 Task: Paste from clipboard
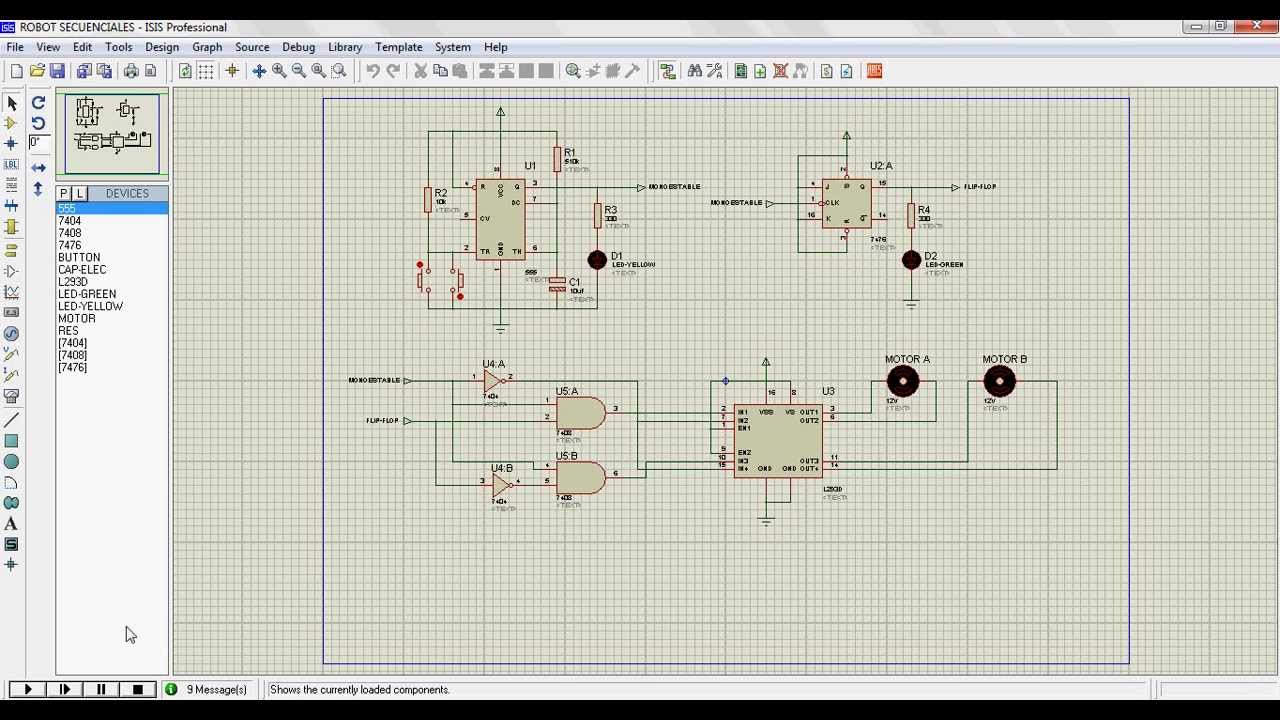tap(460, 71)
